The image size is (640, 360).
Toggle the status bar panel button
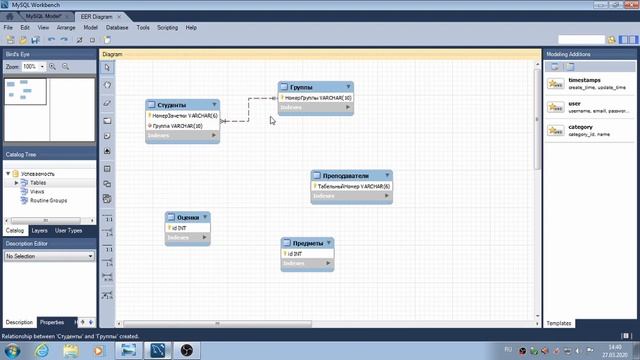[x=626, y=336]
